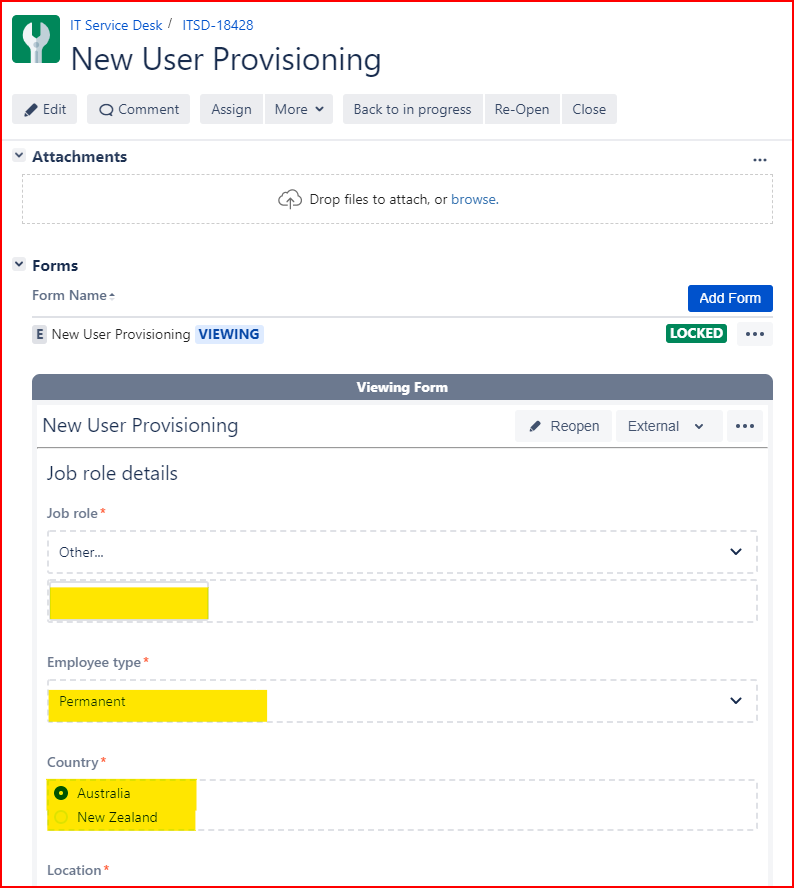Transition issue with Back to in progress

click(x=412, y=109)
